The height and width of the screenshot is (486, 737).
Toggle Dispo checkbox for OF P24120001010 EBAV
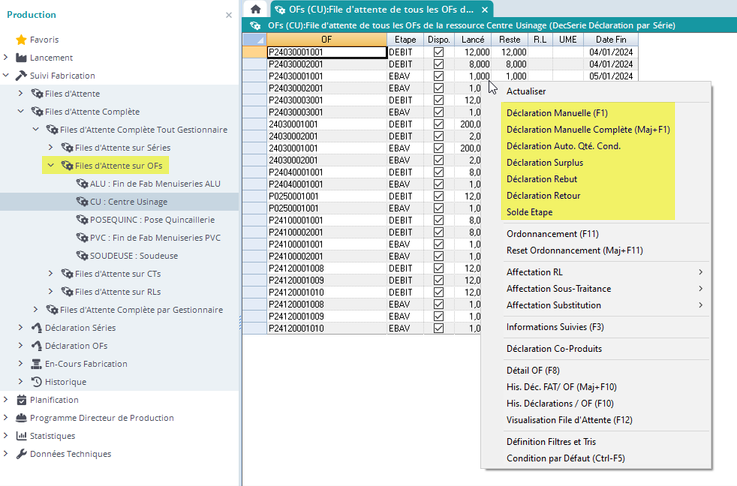coord(438,328)
